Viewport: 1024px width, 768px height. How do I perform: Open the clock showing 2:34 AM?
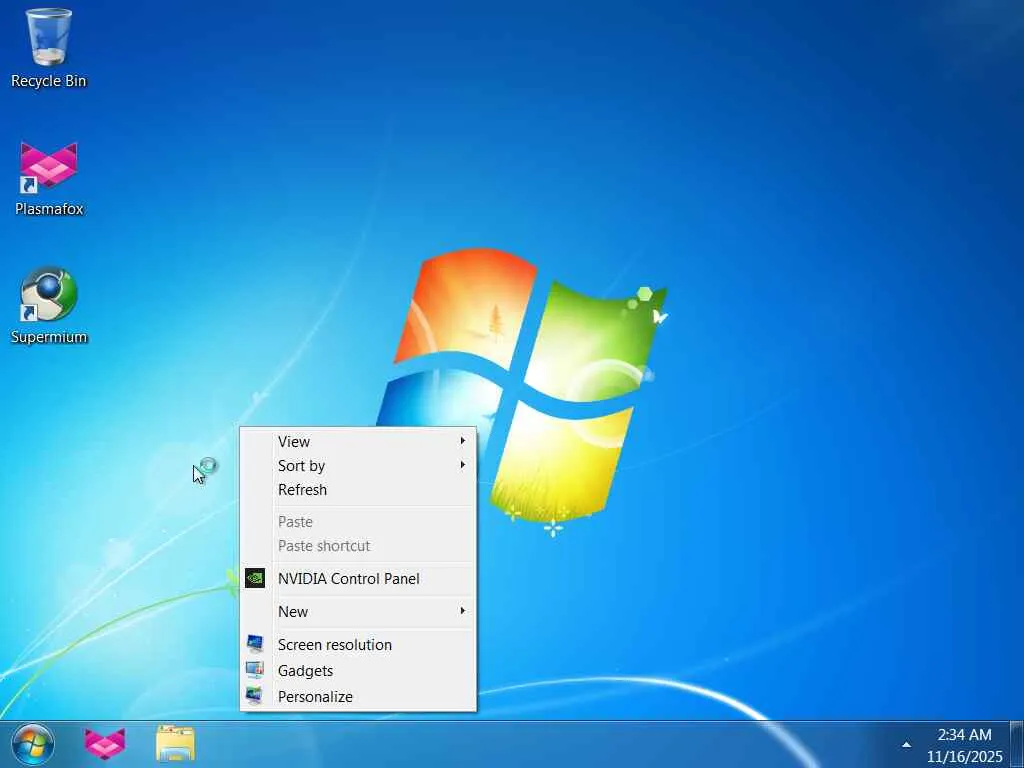(965, 735)
